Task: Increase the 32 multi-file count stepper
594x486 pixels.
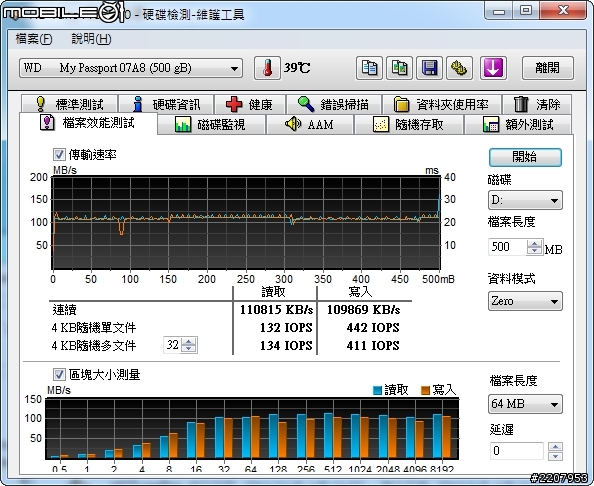Action: 189,341
